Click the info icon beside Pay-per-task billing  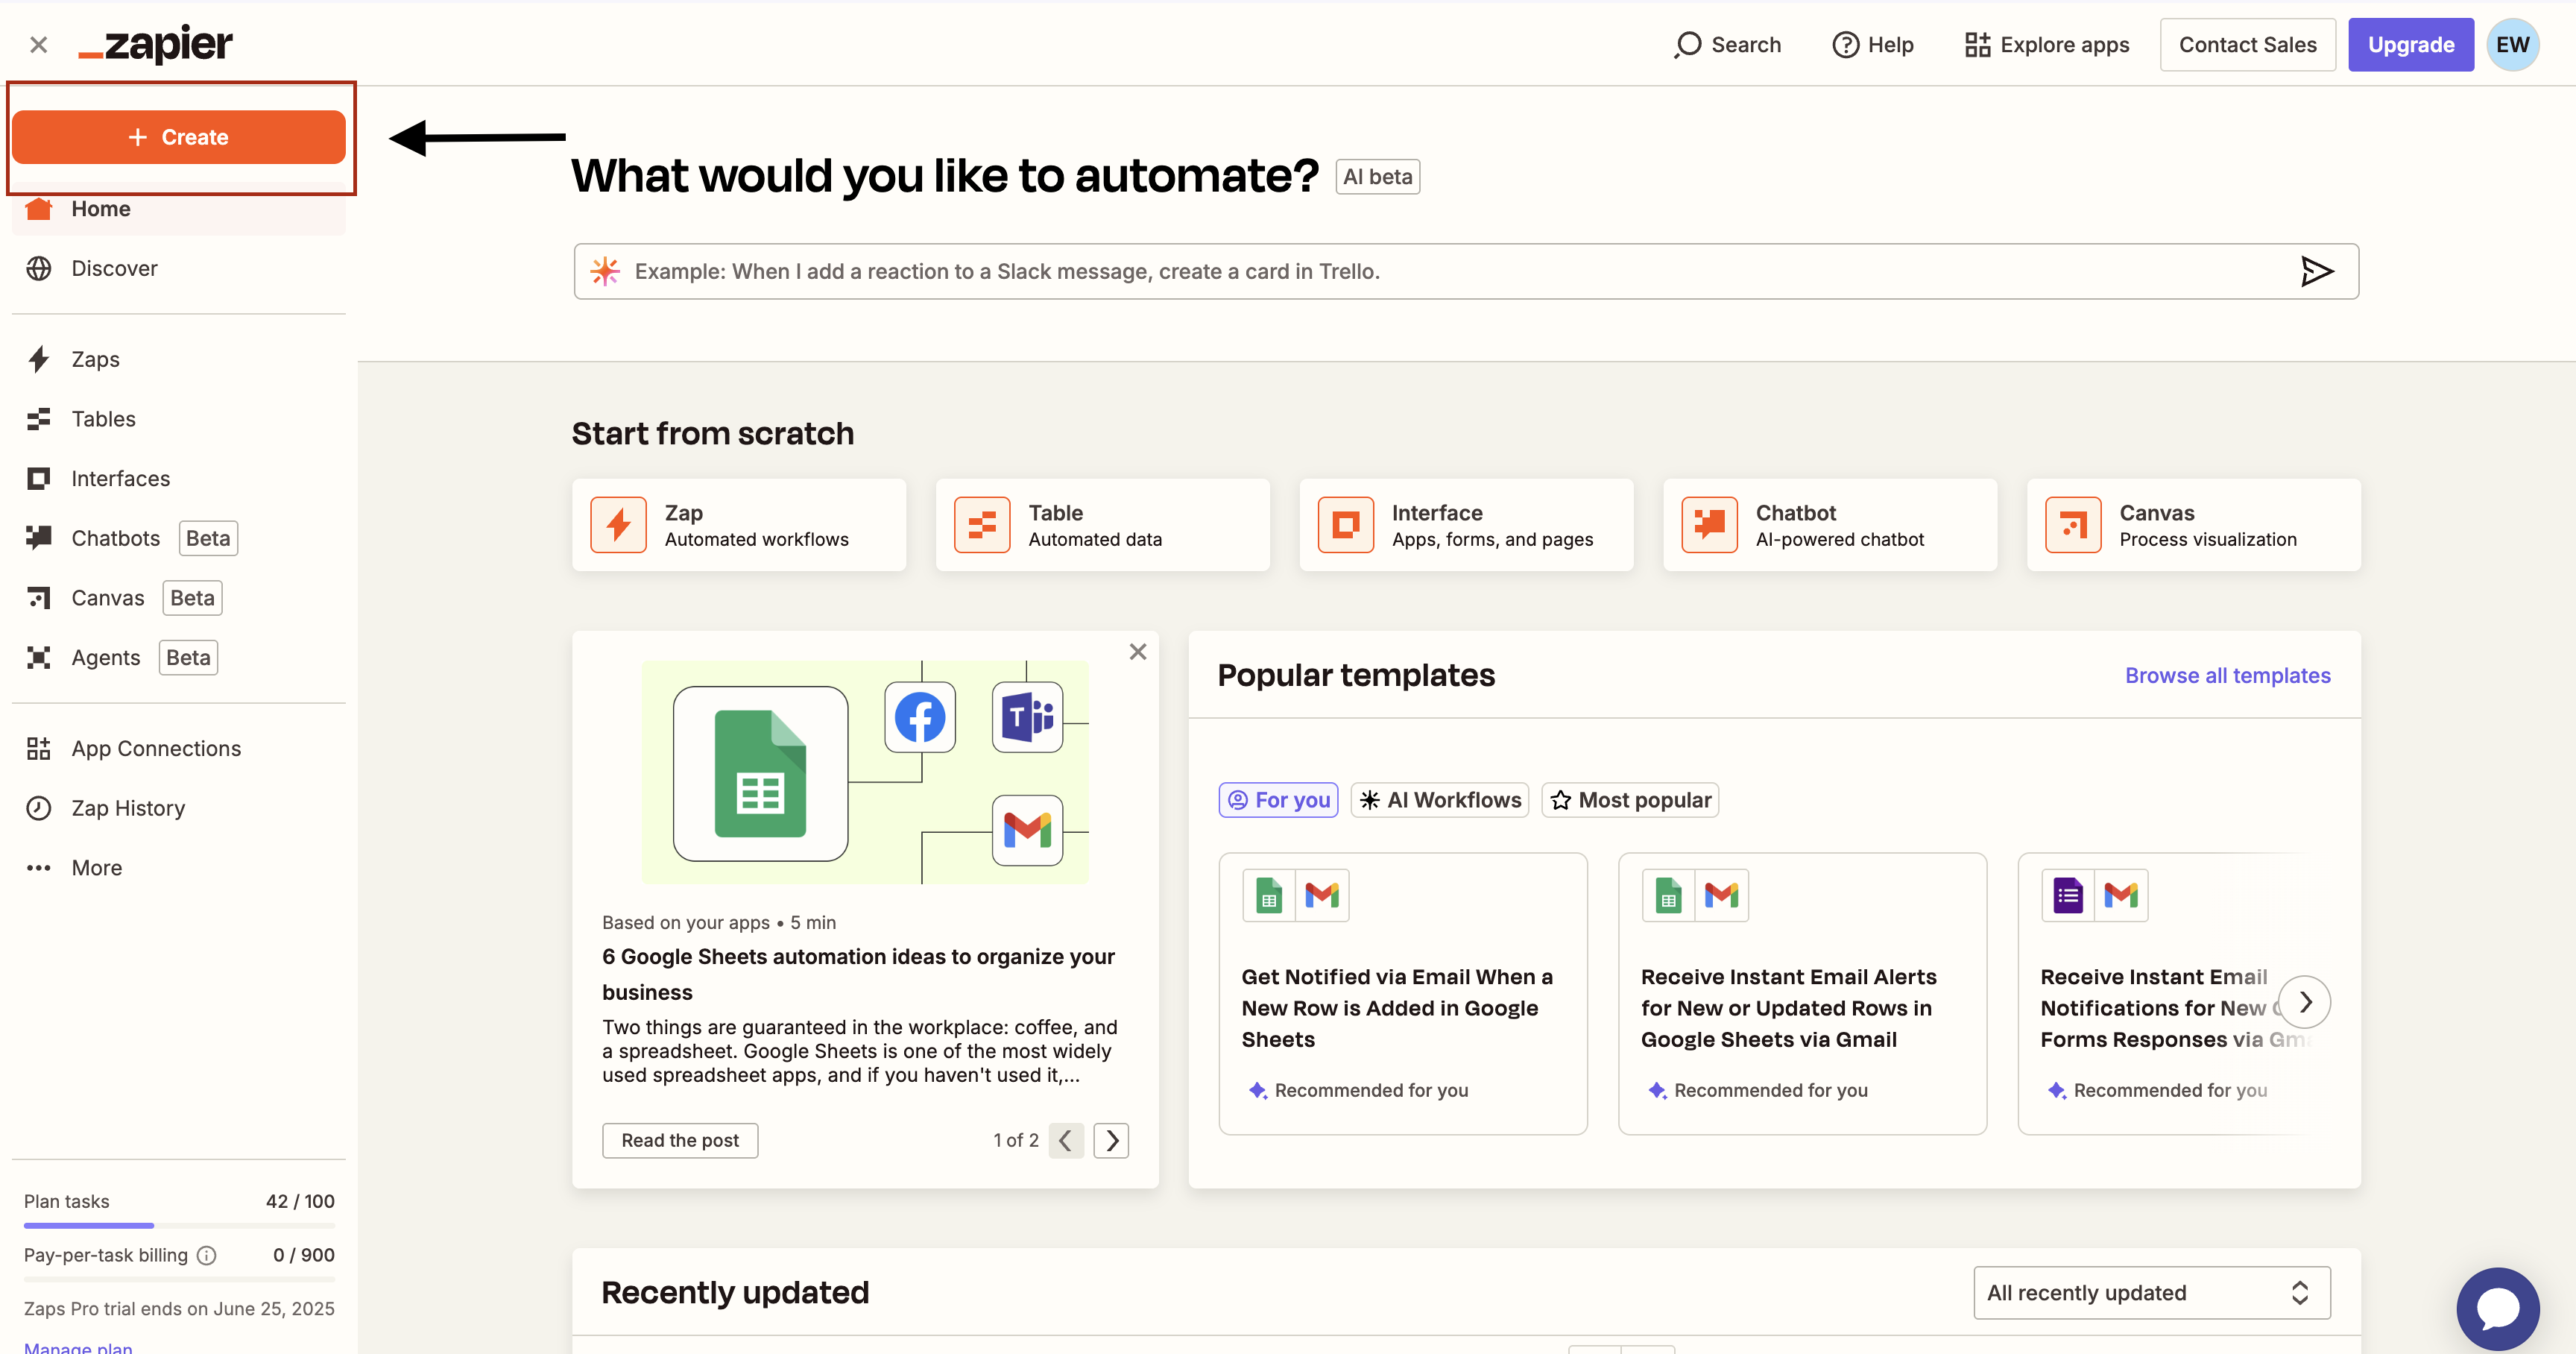pos(207,1255)
